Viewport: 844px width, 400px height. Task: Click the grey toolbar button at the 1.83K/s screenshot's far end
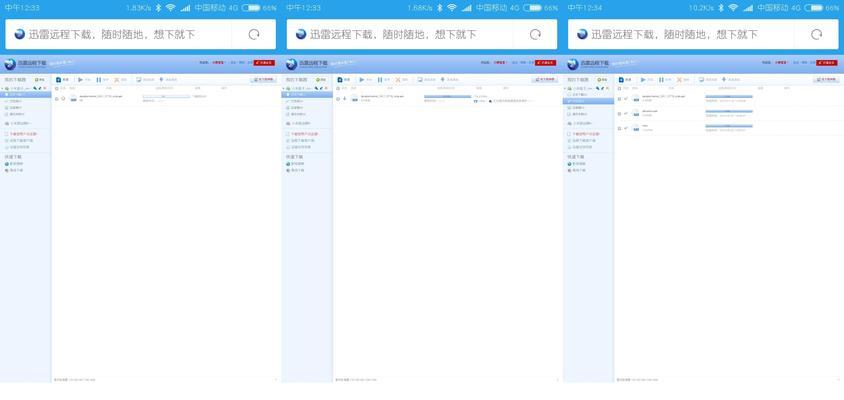263,80
